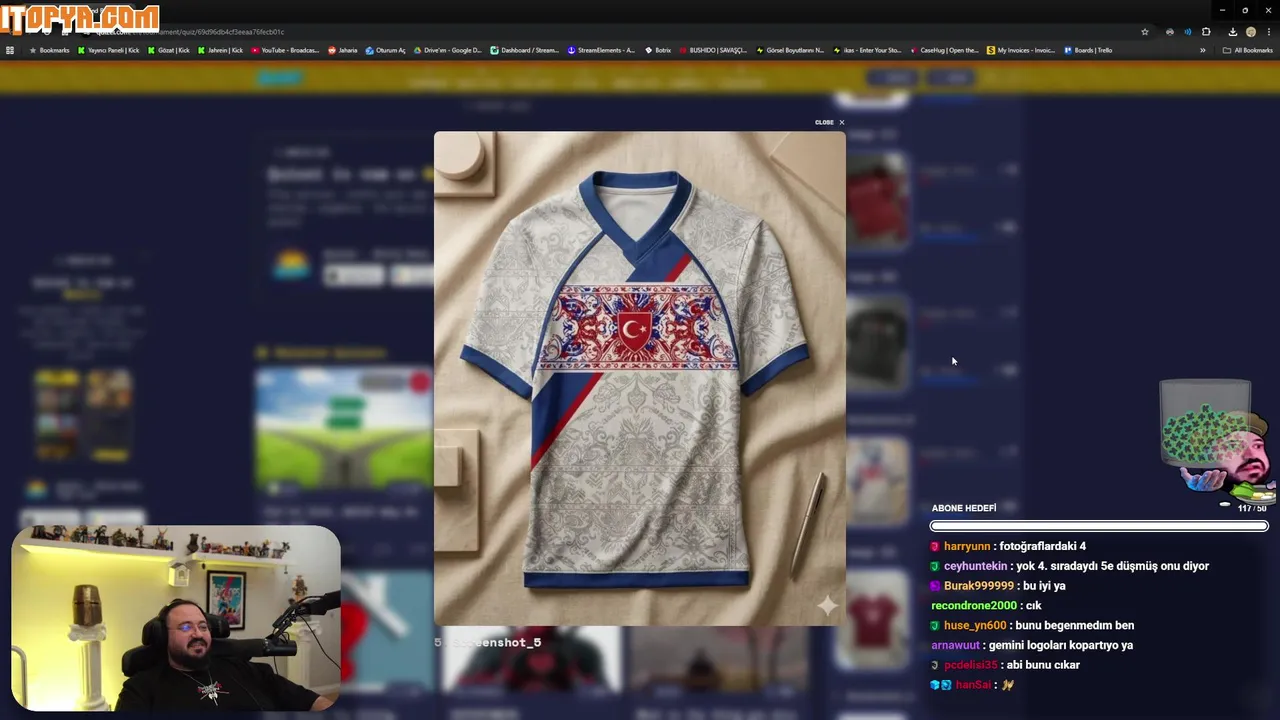
Task: Open the Chrome three-dot menu
Action: [1269, 32]
